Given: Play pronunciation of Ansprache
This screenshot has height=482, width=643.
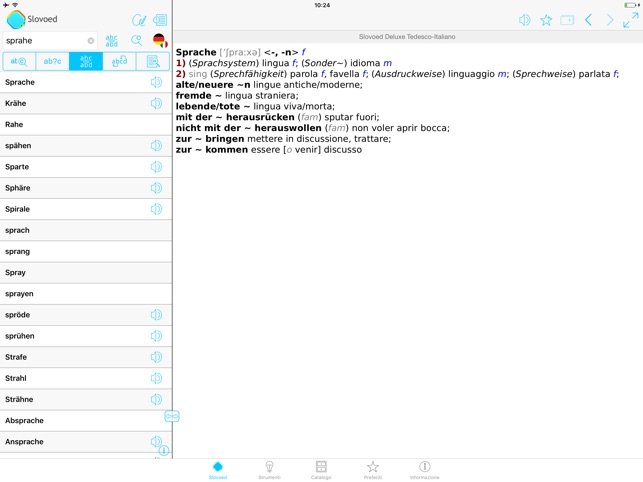Looking at the screenshot, I should pyautogui.click(x=155, y=441).
